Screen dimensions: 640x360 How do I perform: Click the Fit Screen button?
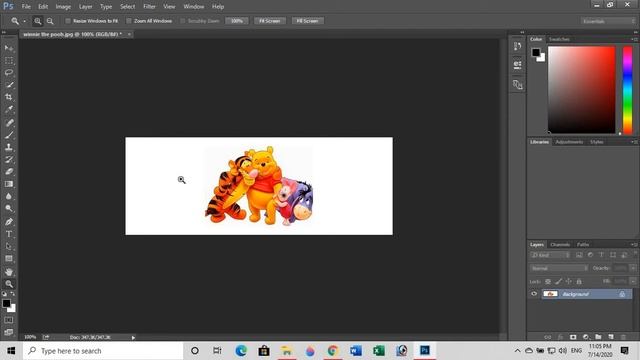[x=270, y=21]
